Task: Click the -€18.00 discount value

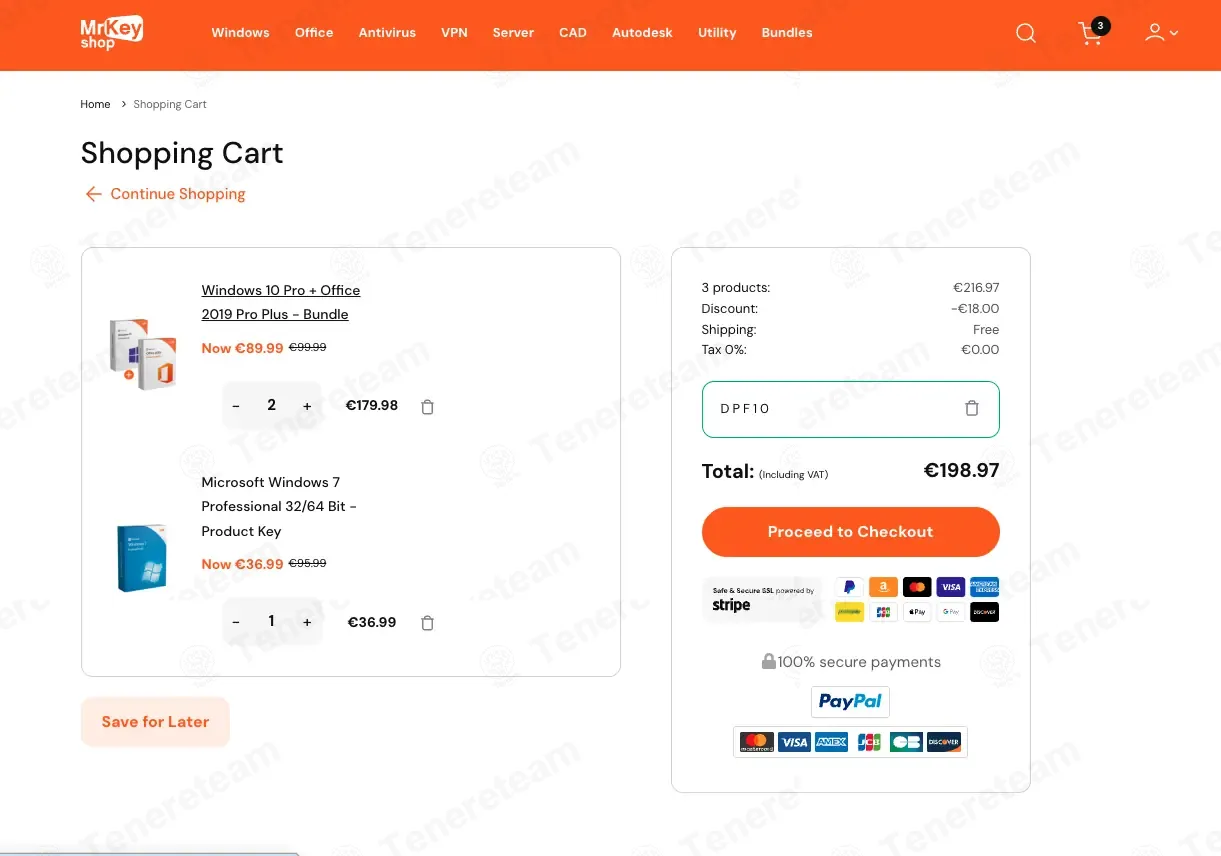Action: 975,309
